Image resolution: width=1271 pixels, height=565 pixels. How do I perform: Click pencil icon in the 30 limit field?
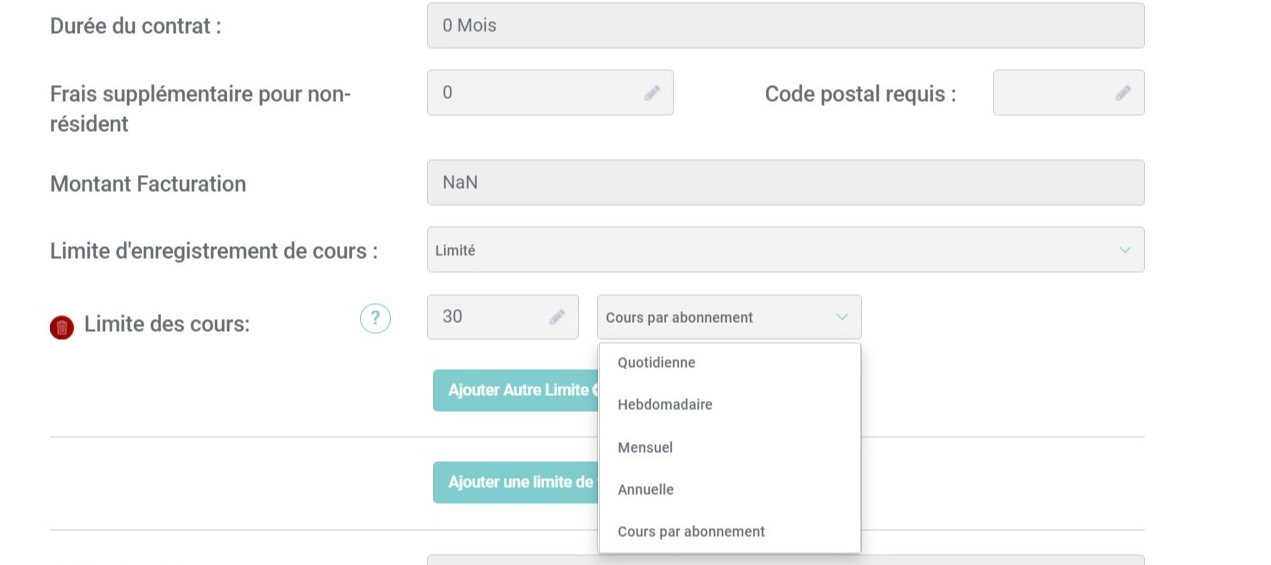pyautogui.click(x=557, y=317)
